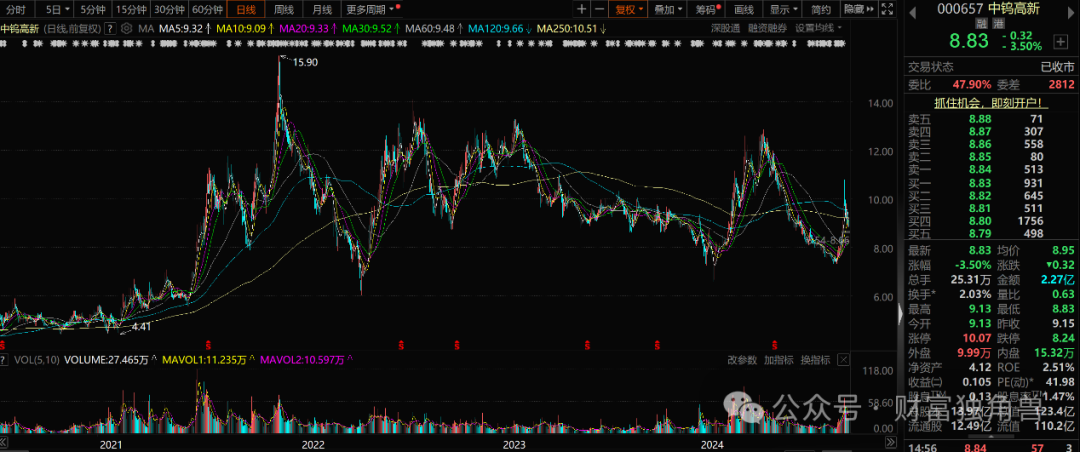The height and width of the screenshot is (452, 1080).
Task: Click the 买一 8.83 order row
Action: click(990, 182)
